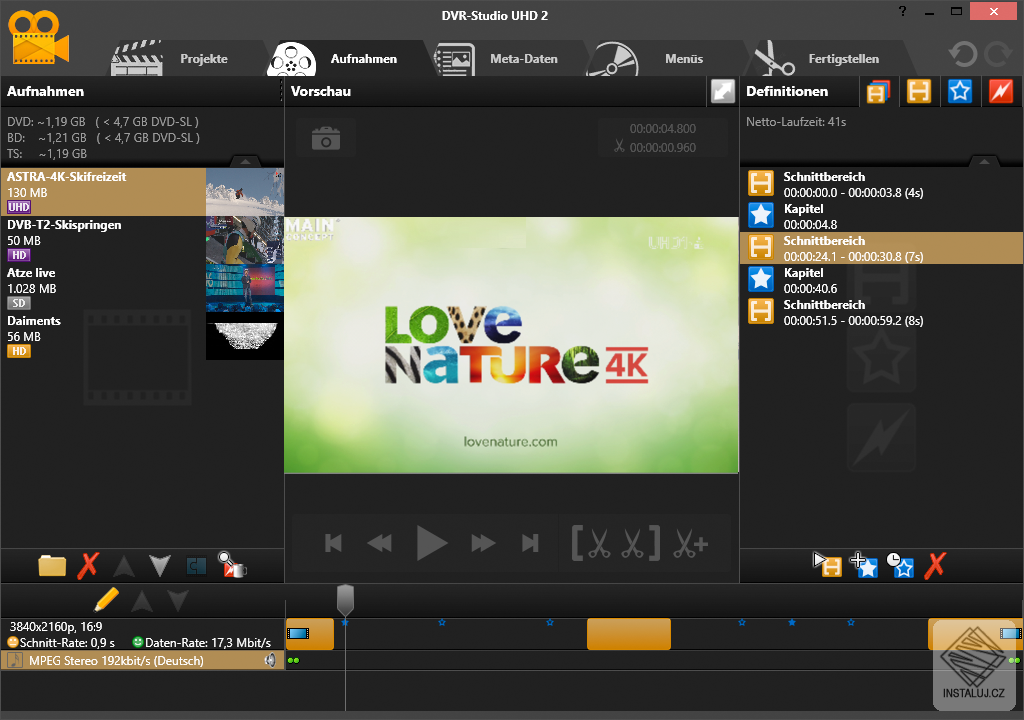Toggle the audio speaker on MPEG Stereo track

coord(269,661)
